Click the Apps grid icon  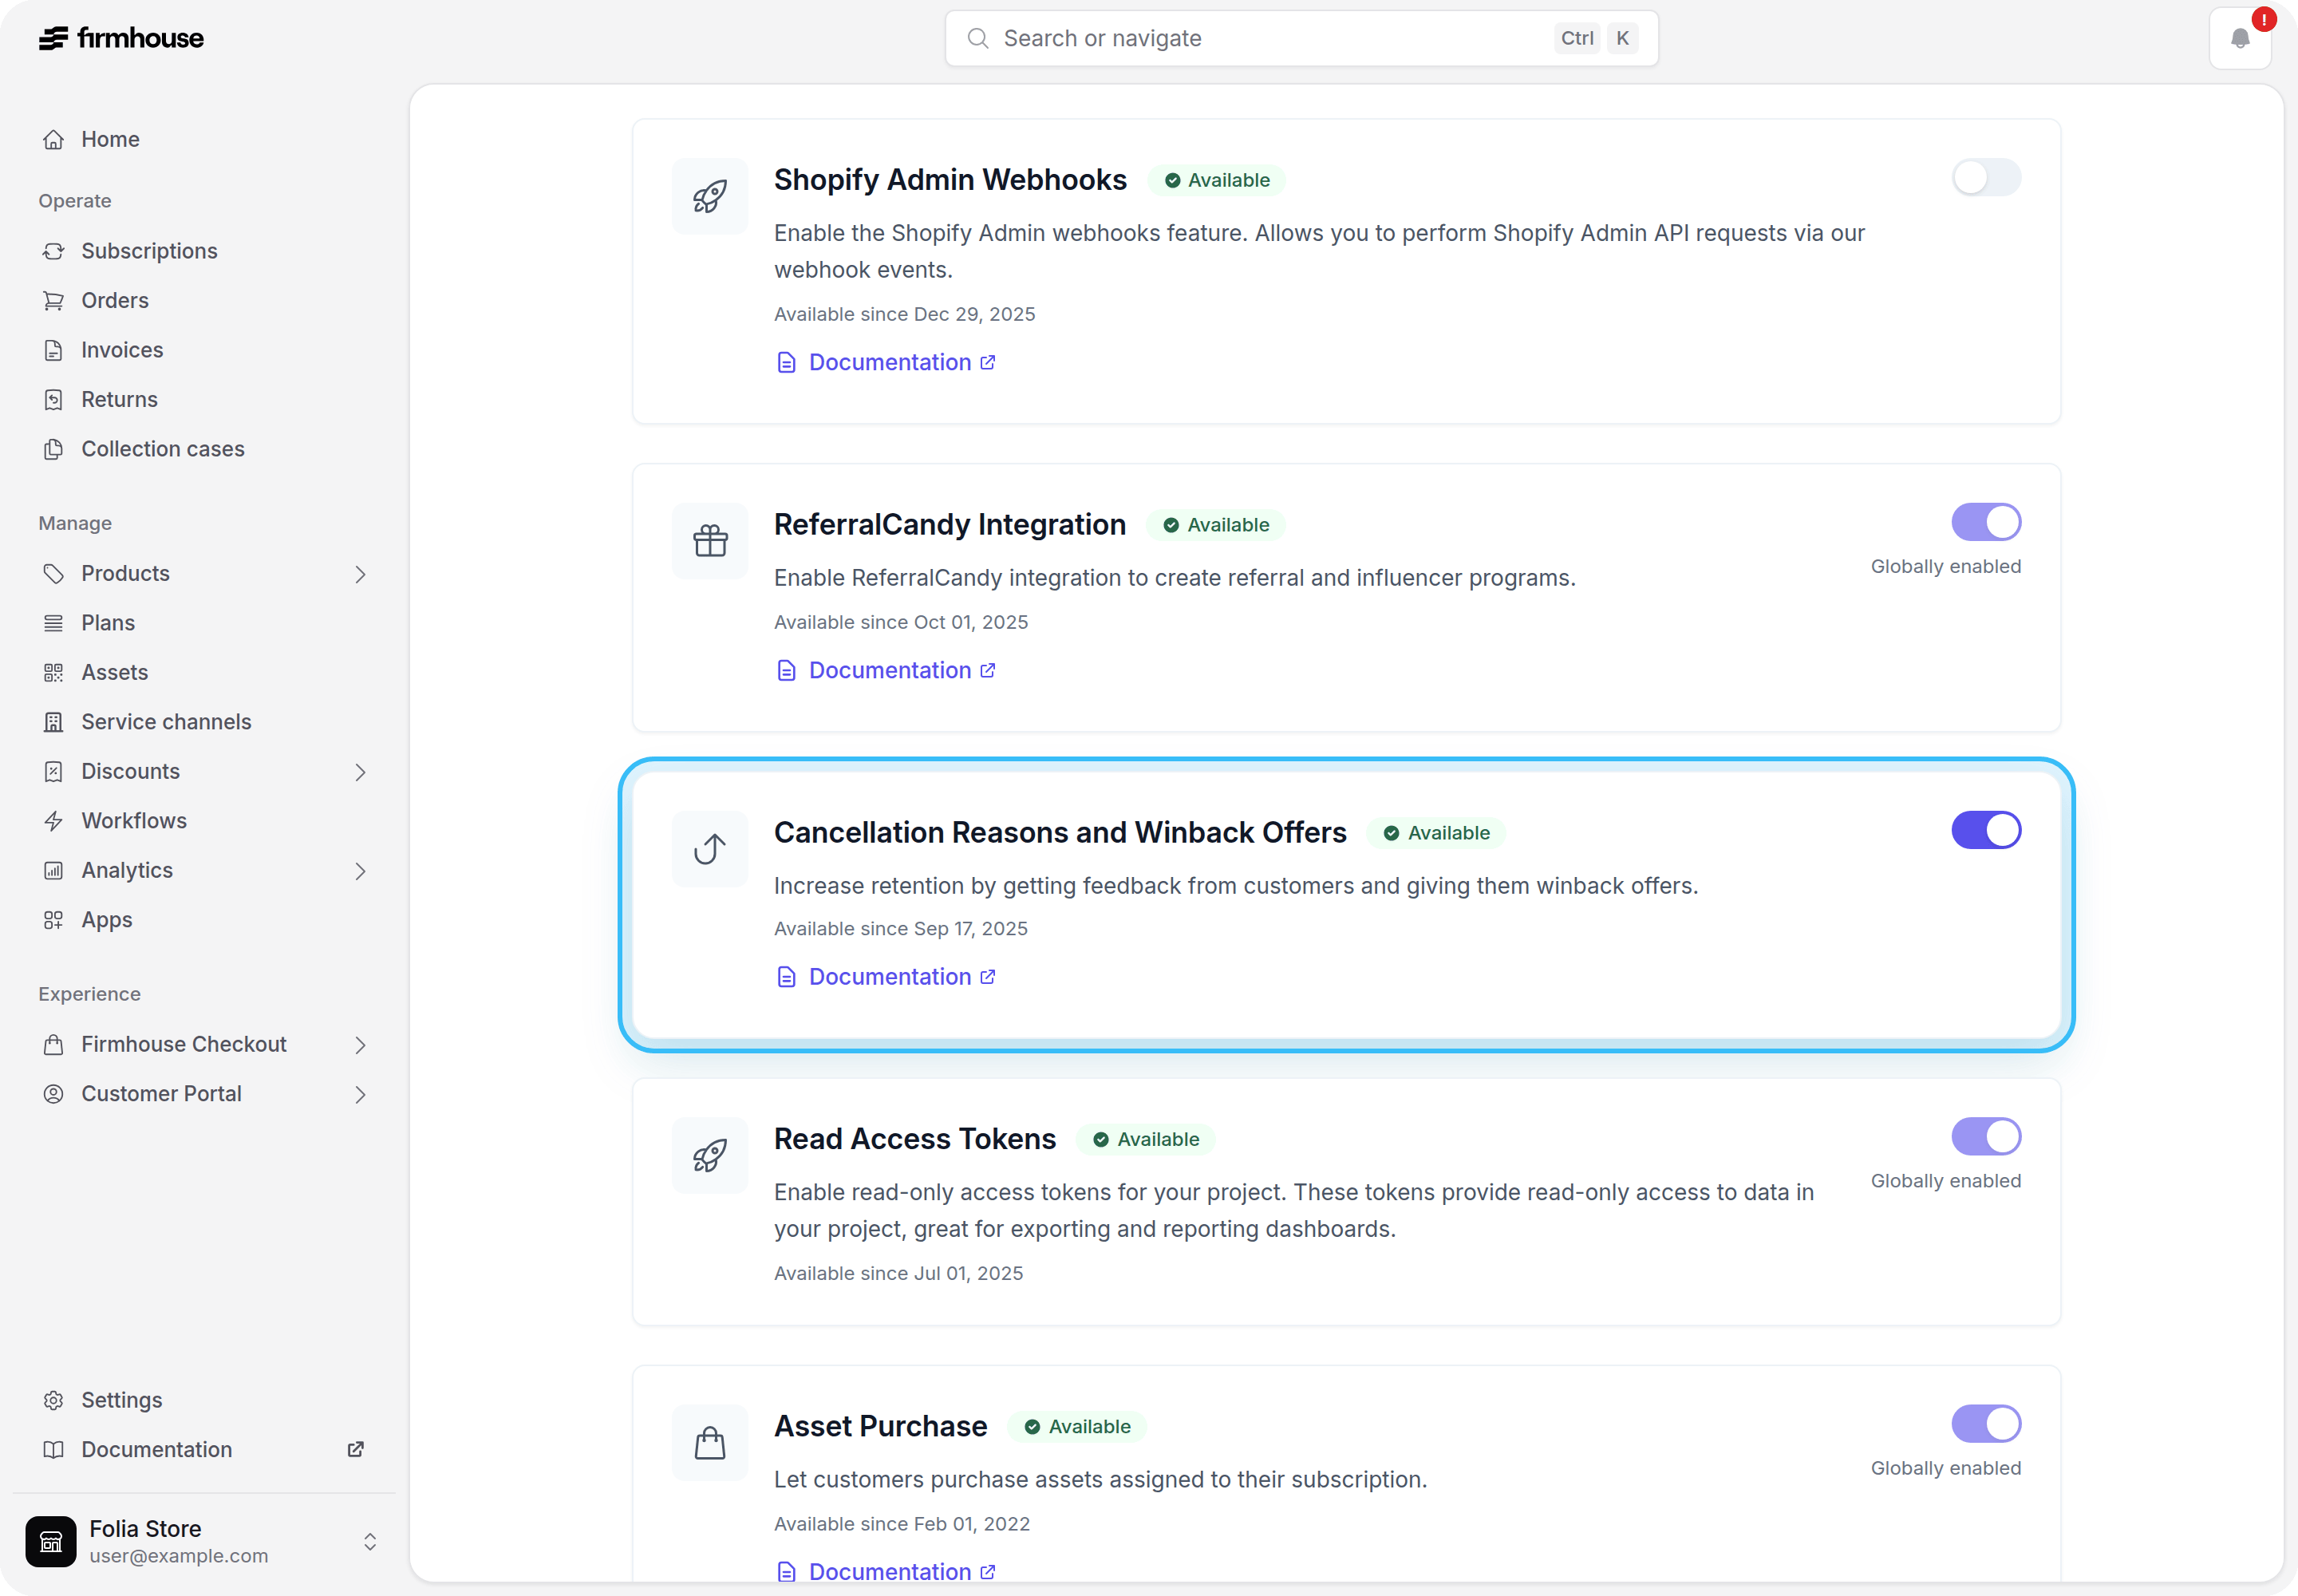54,920
